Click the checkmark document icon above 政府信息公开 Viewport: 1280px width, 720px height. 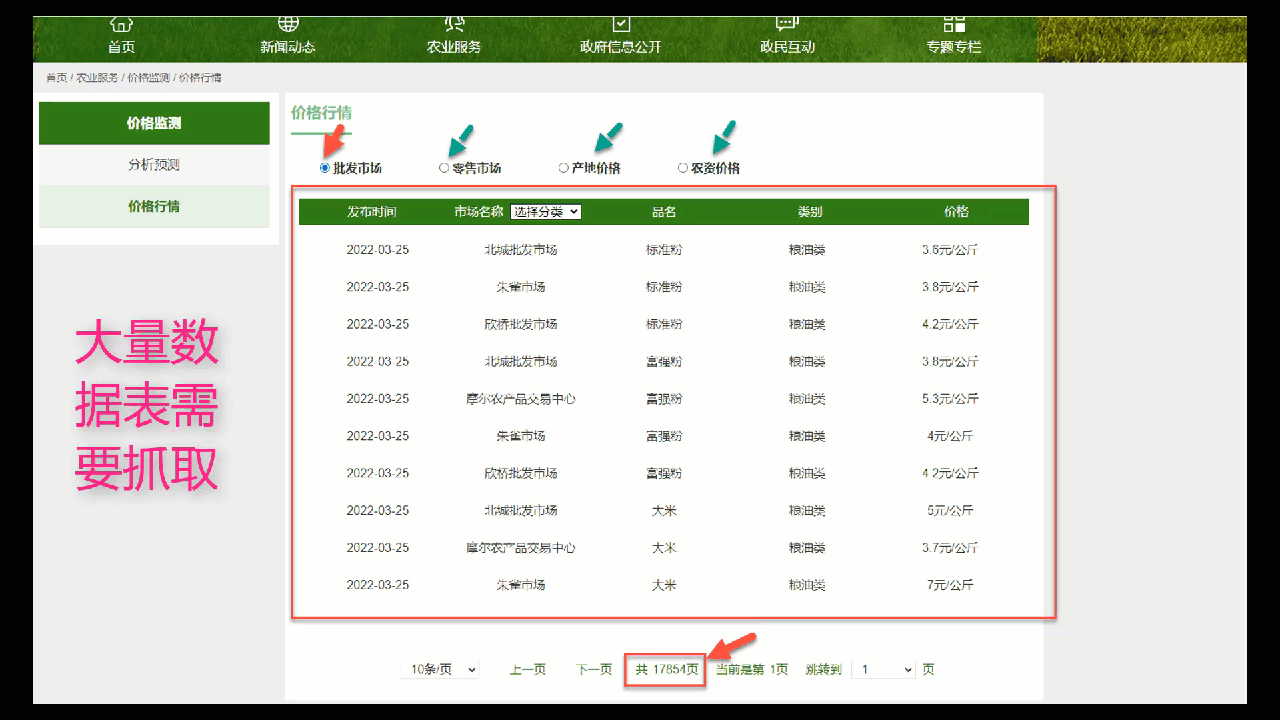click(x=621, y=24)
